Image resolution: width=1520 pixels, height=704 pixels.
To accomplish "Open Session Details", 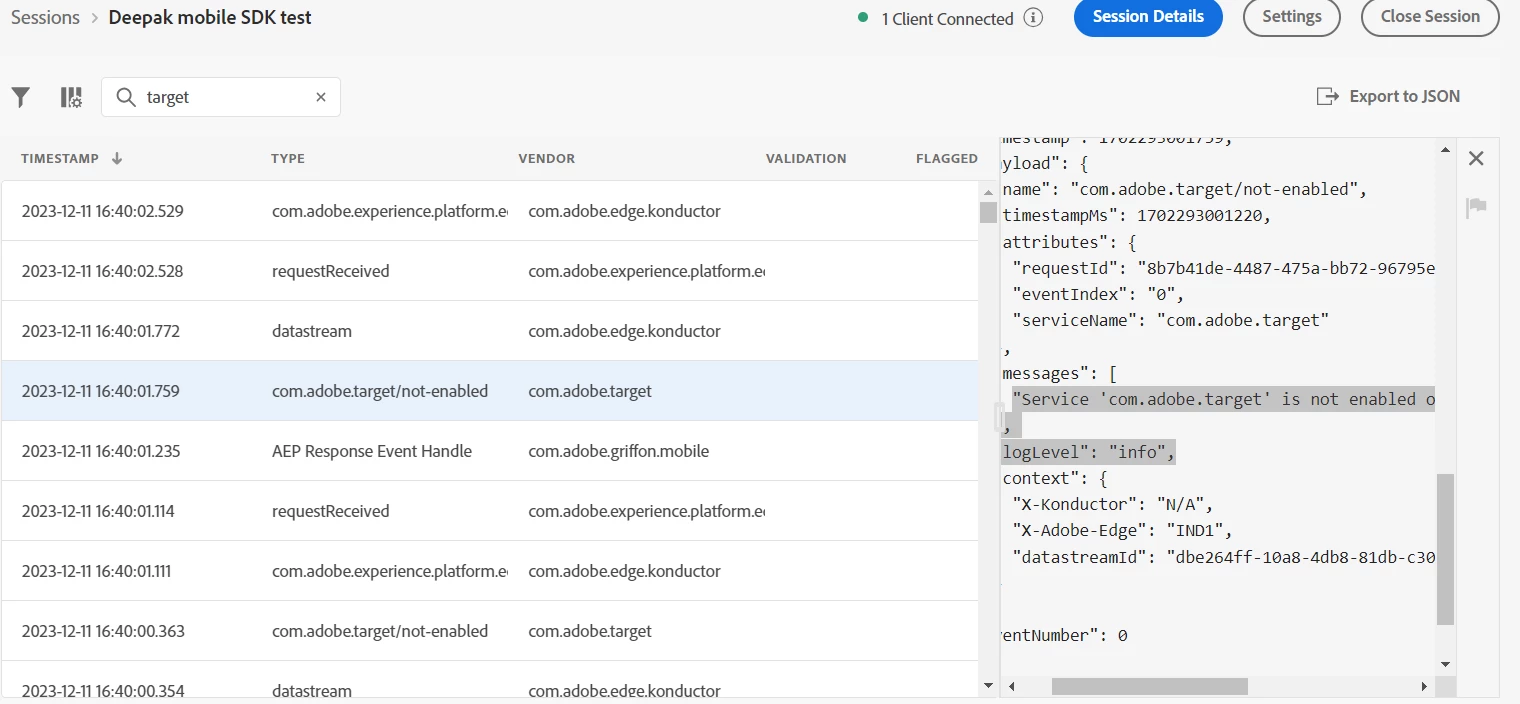I will pos(1148,17).
